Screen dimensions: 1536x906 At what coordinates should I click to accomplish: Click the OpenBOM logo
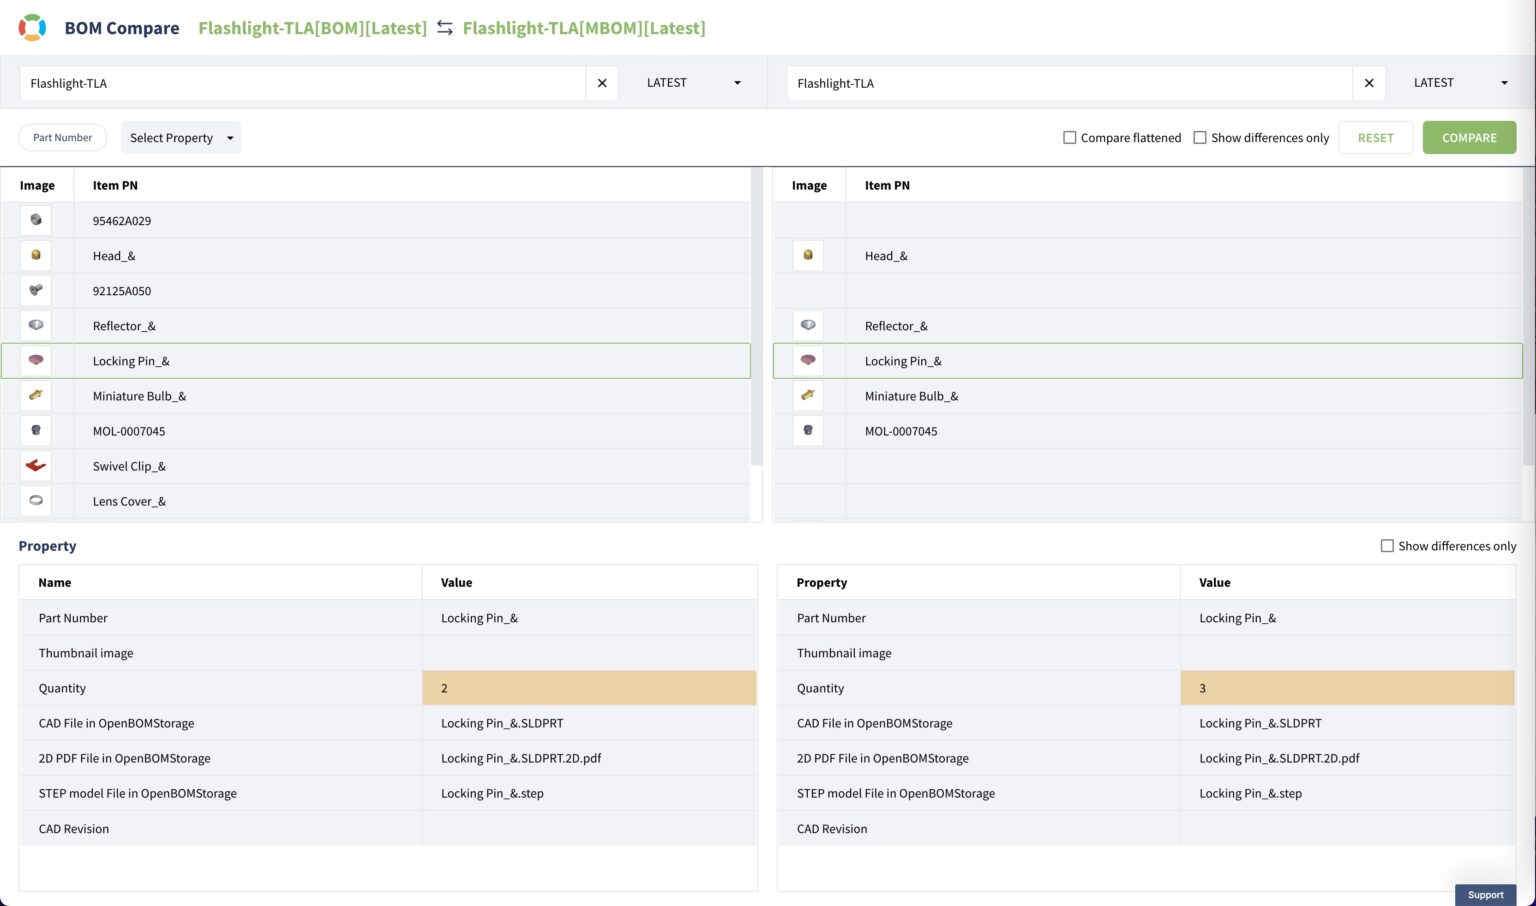[32, 27]
